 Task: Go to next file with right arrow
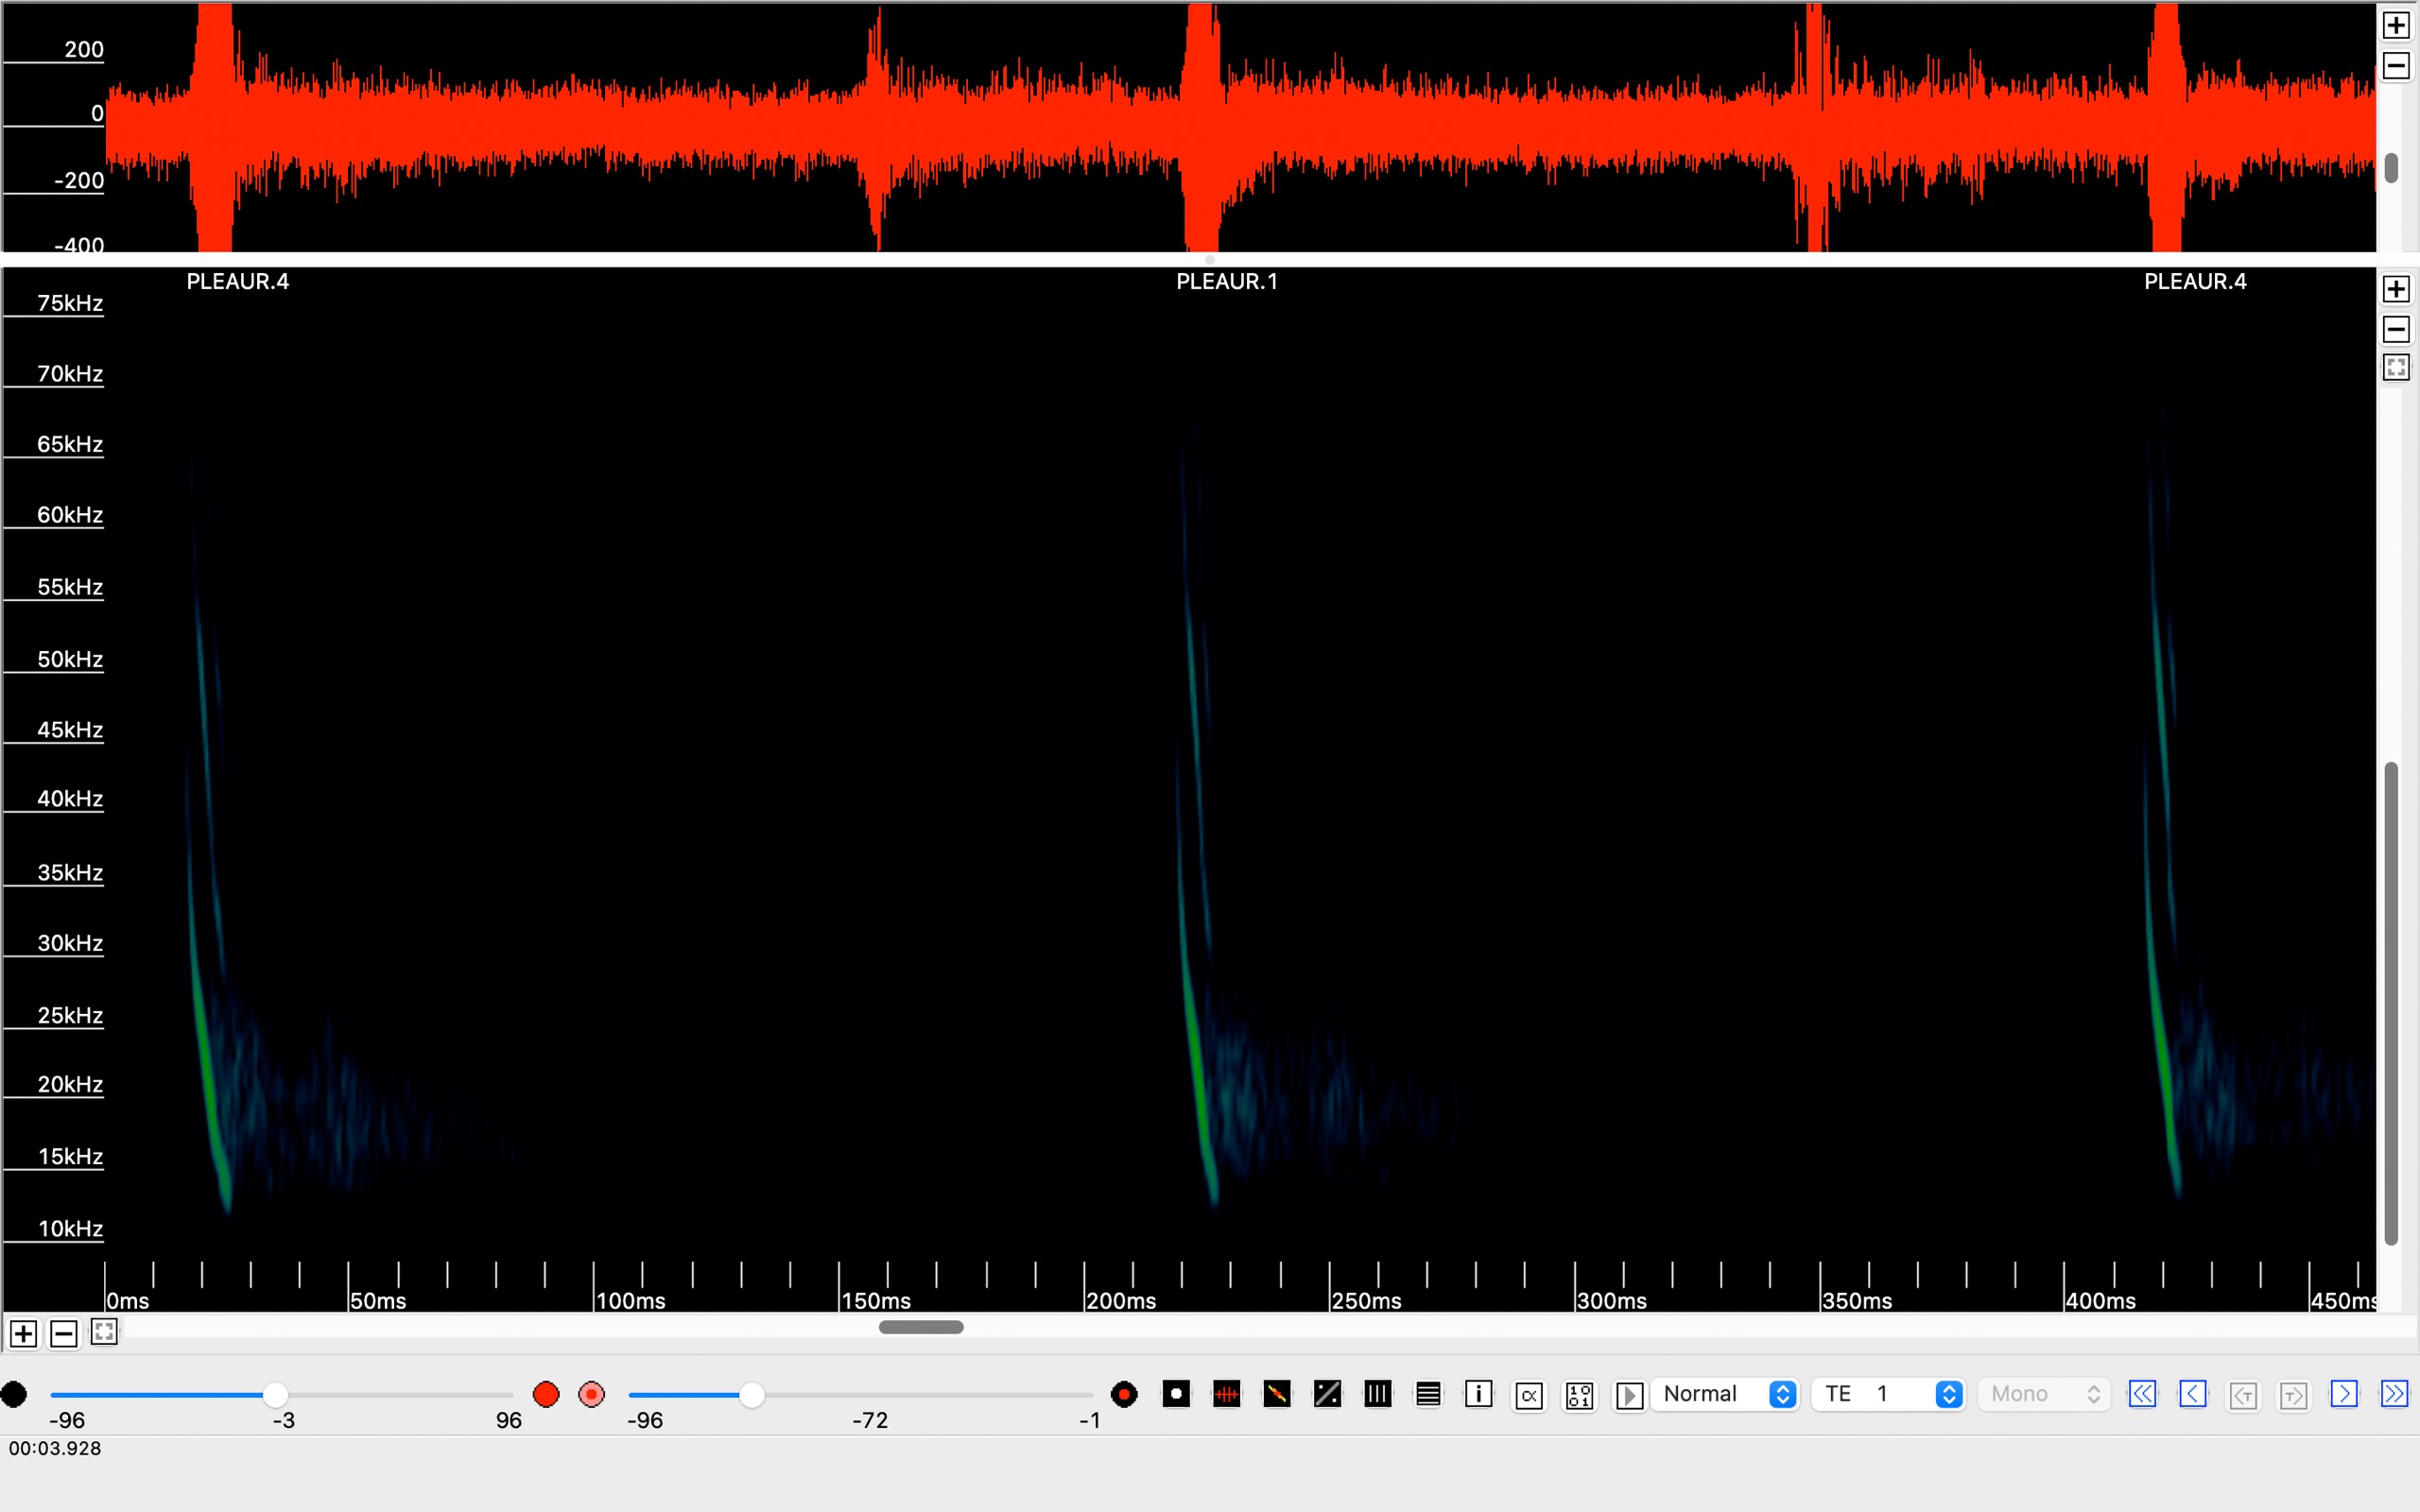[2344, 1394]
